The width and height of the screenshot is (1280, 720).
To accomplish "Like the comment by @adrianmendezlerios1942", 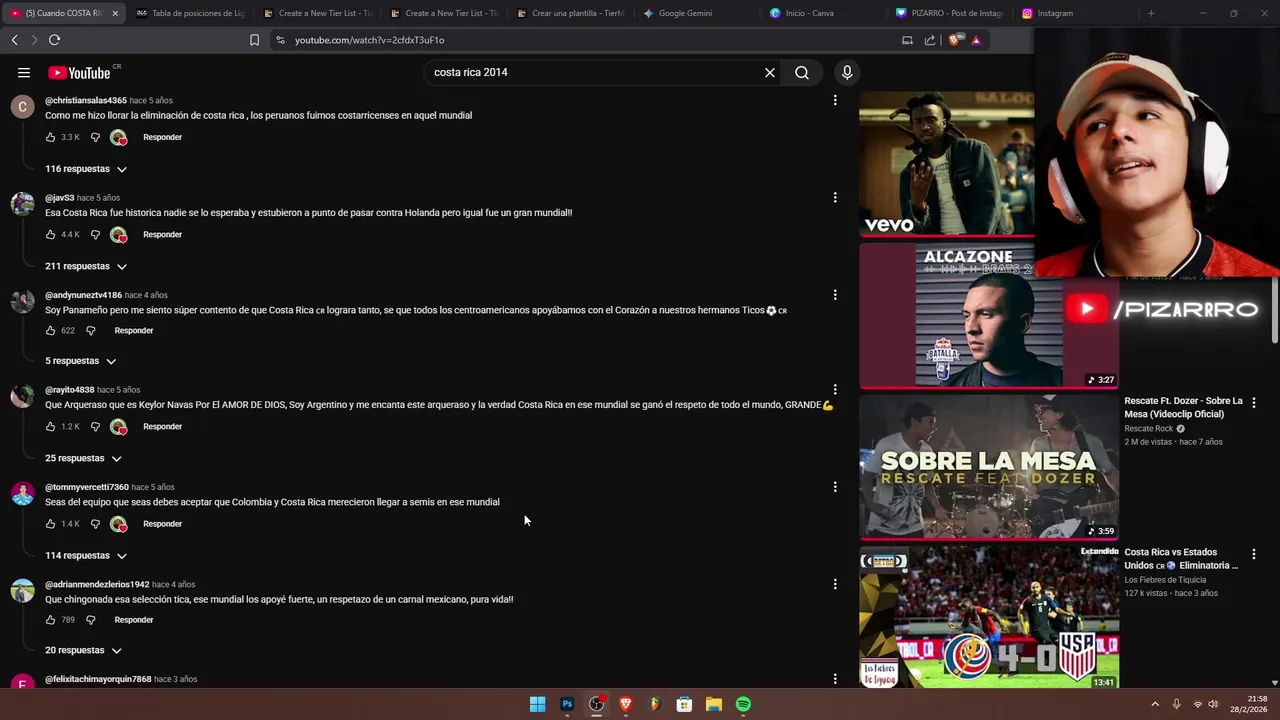I will point(50,620).
